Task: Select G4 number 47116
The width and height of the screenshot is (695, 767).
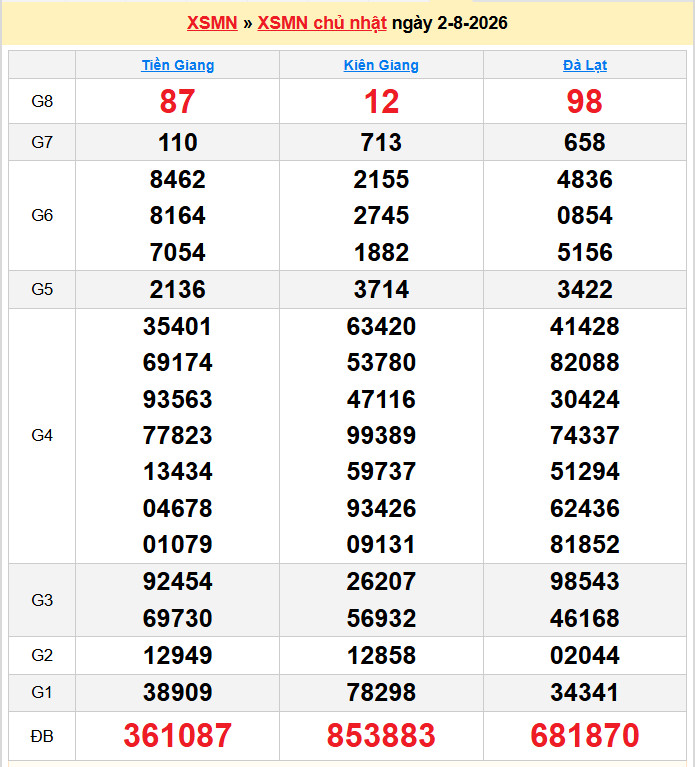Action: [x=381, y=399]
